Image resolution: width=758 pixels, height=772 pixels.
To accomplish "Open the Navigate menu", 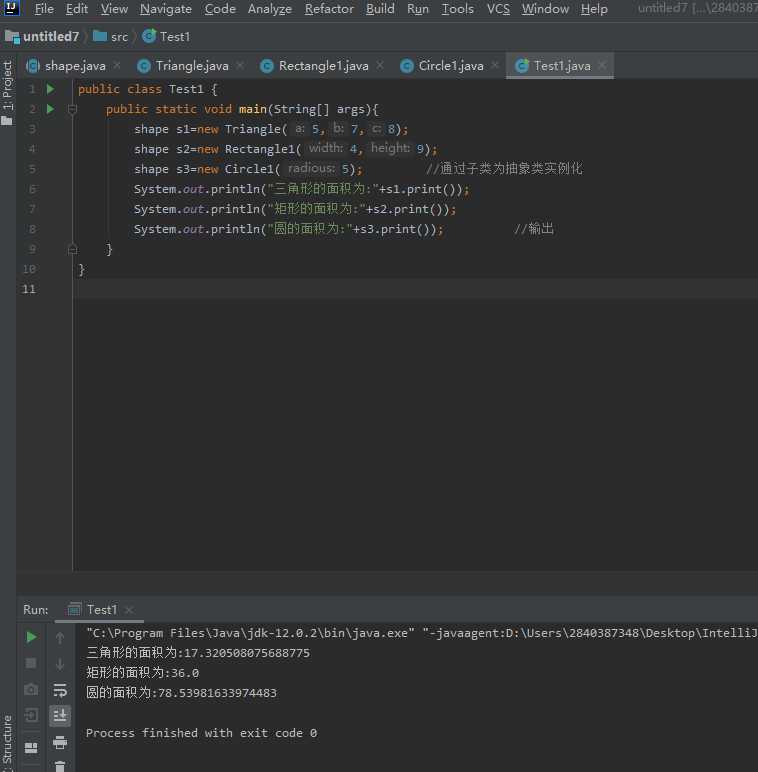I will 166,9.
